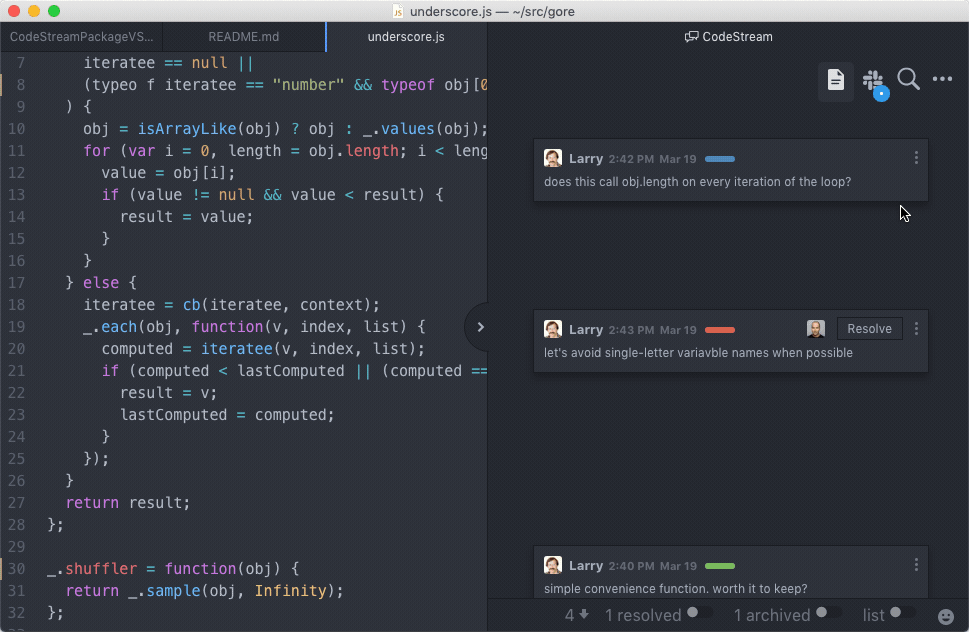Click line number 30 in the editor gutter
The height and width of the screenshot is (632, 969).
16,568
